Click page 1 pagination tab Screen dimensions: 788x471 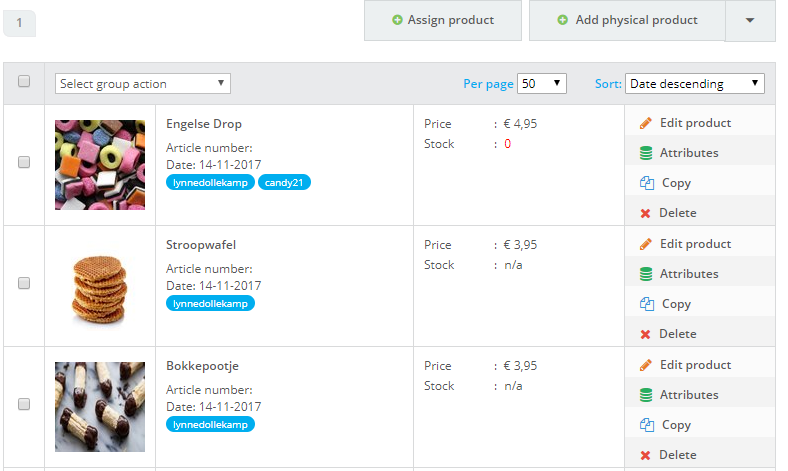pyautogui.click(x=20, y=22)
